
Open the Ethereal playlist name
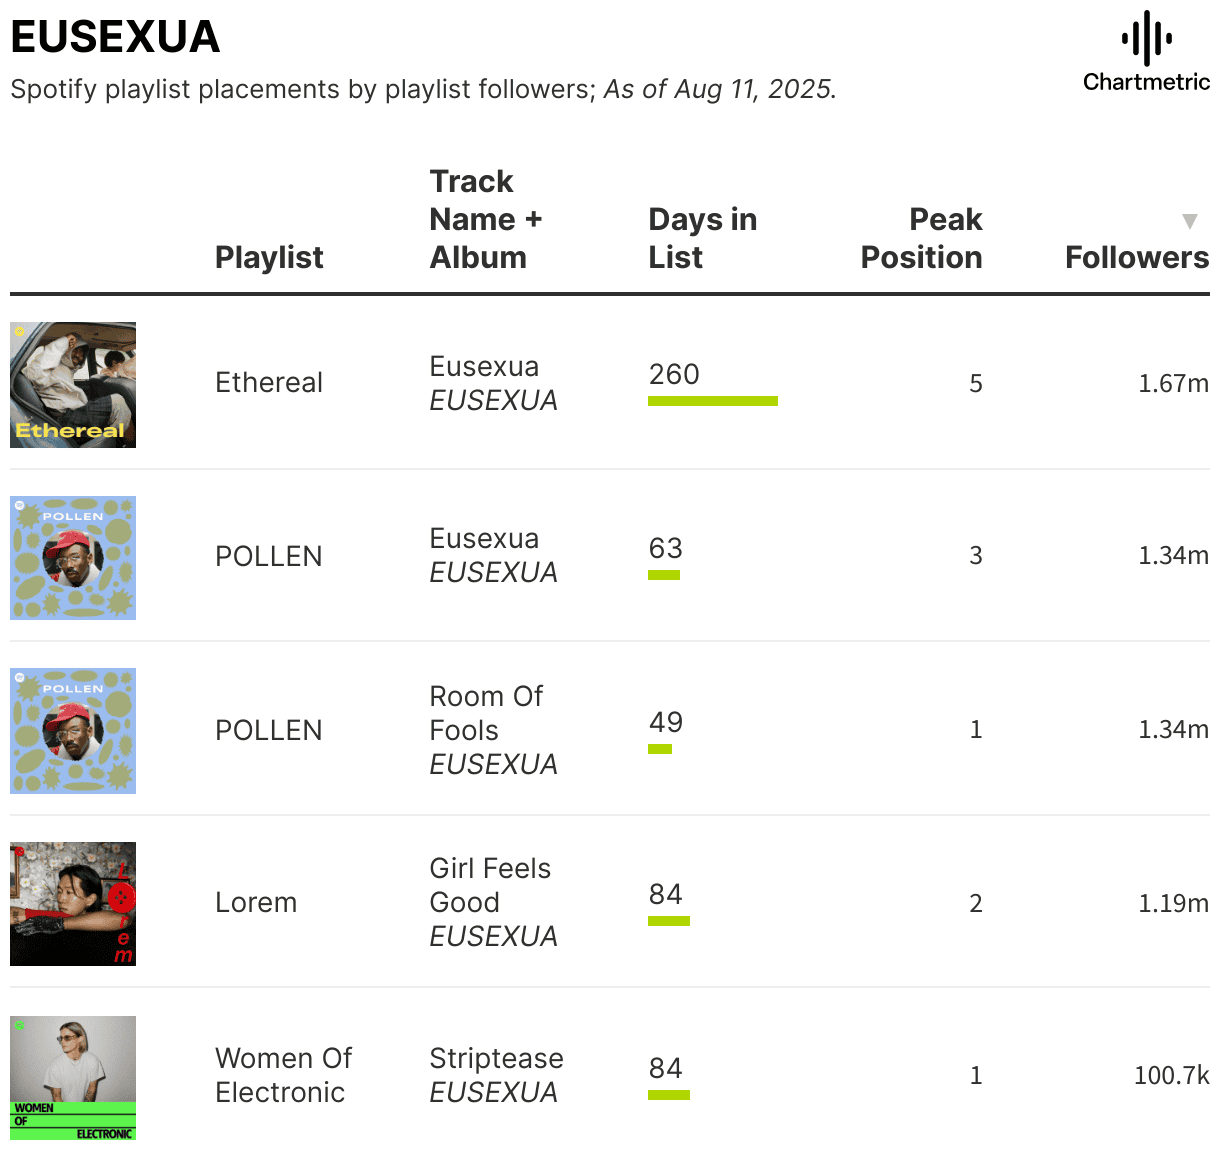pos(269,382)
